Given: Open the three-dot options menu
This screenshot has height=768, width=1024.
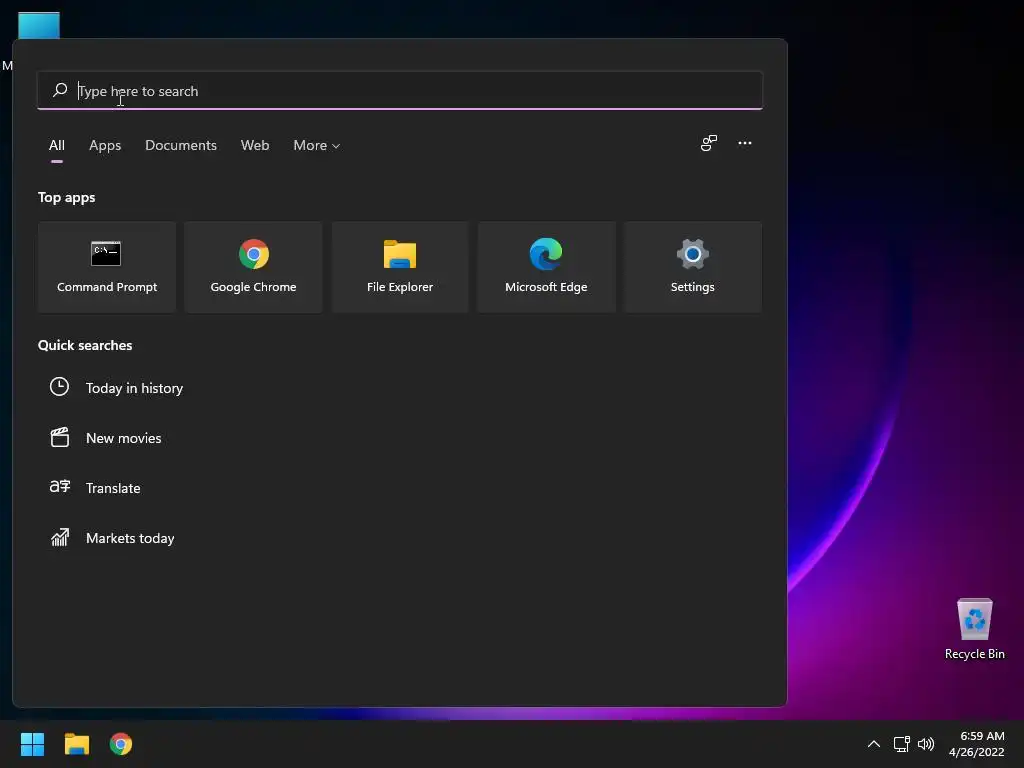Looking at the screenshot, I should (744, 143).
